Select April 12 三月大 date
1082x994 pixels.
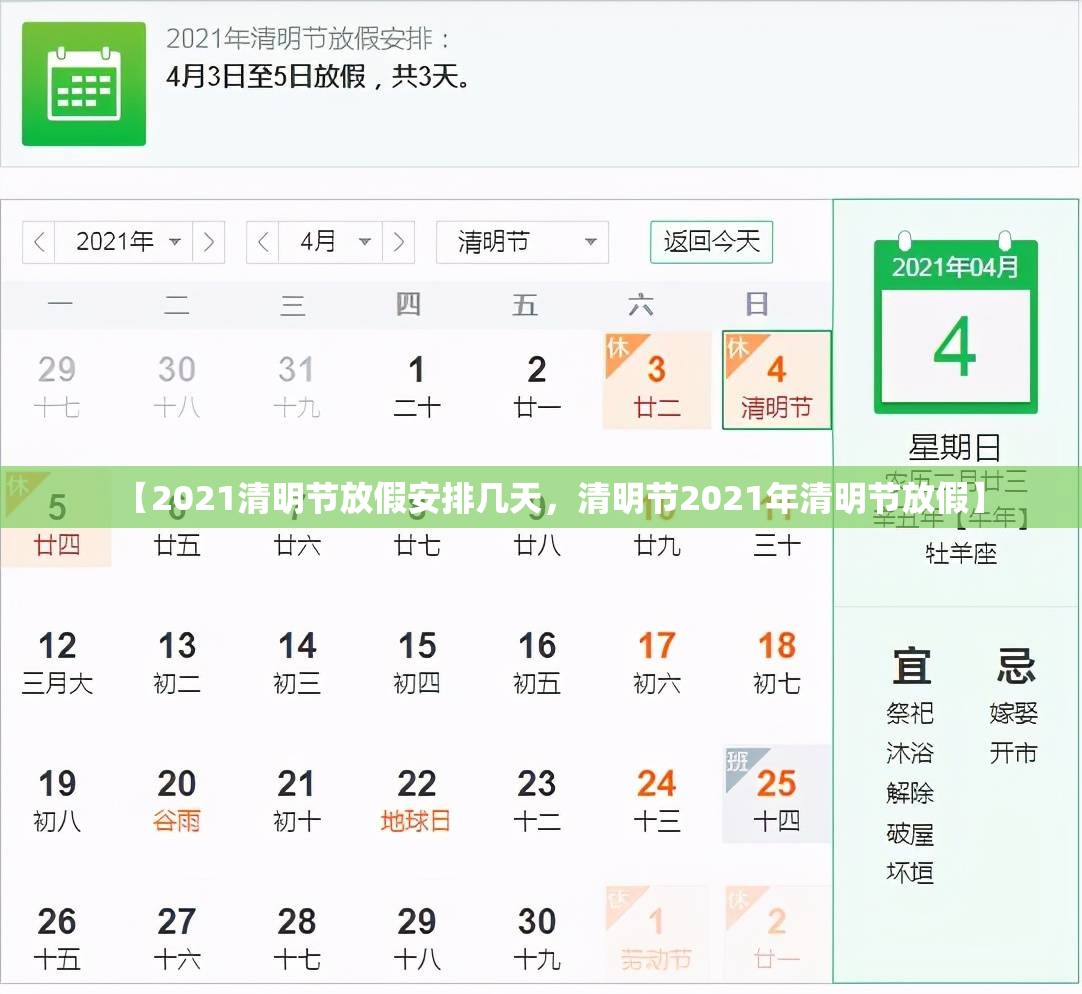coord(57,663)
